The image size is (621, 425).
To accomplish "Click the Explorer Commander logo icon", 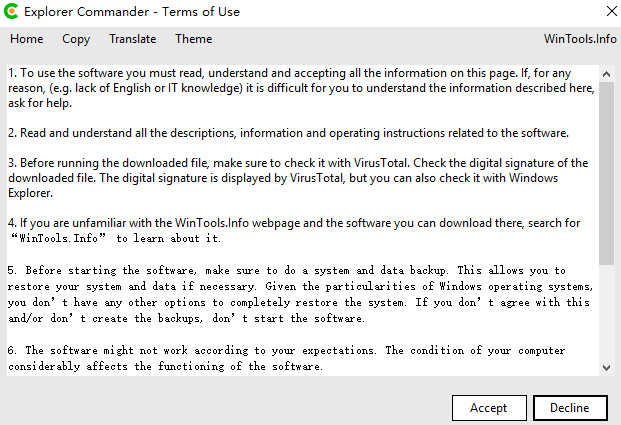I will click(11, 11).
